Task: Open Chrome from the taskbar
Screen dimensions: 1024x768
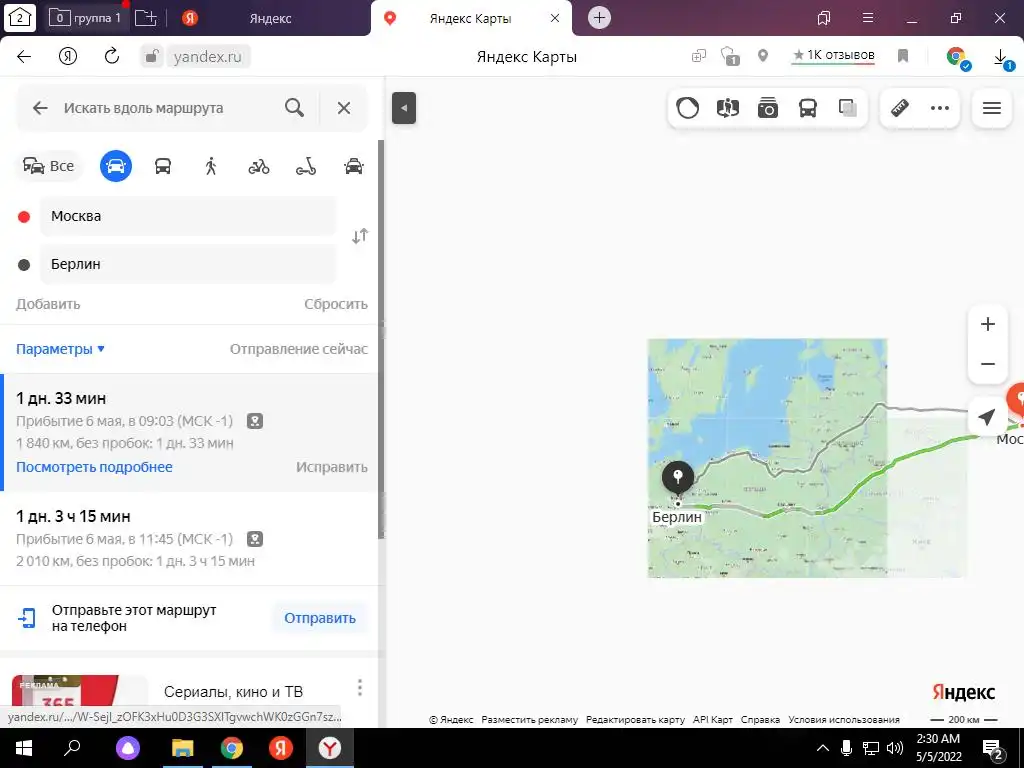Action: pos(231,748)
